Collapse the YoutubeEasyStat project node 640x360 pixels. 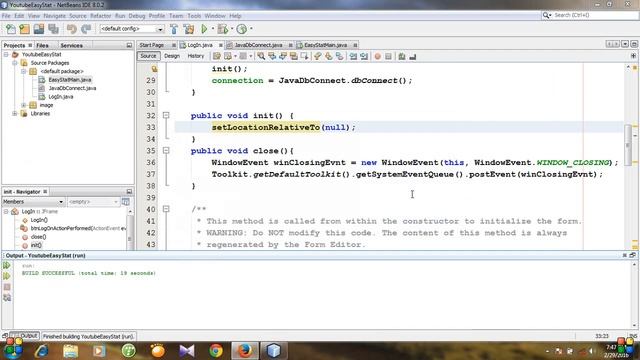[6, 54]
